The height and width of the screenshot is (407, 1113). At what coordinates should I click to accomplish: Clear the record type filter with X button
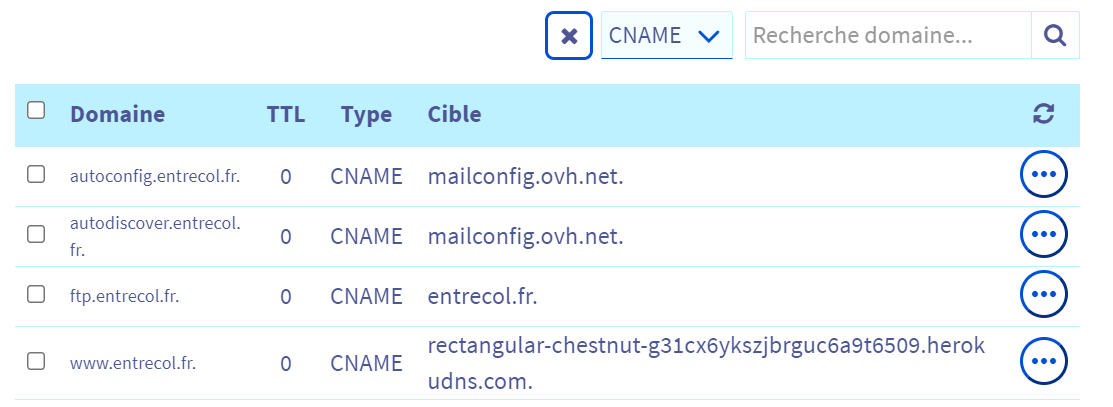click(569, 36)
